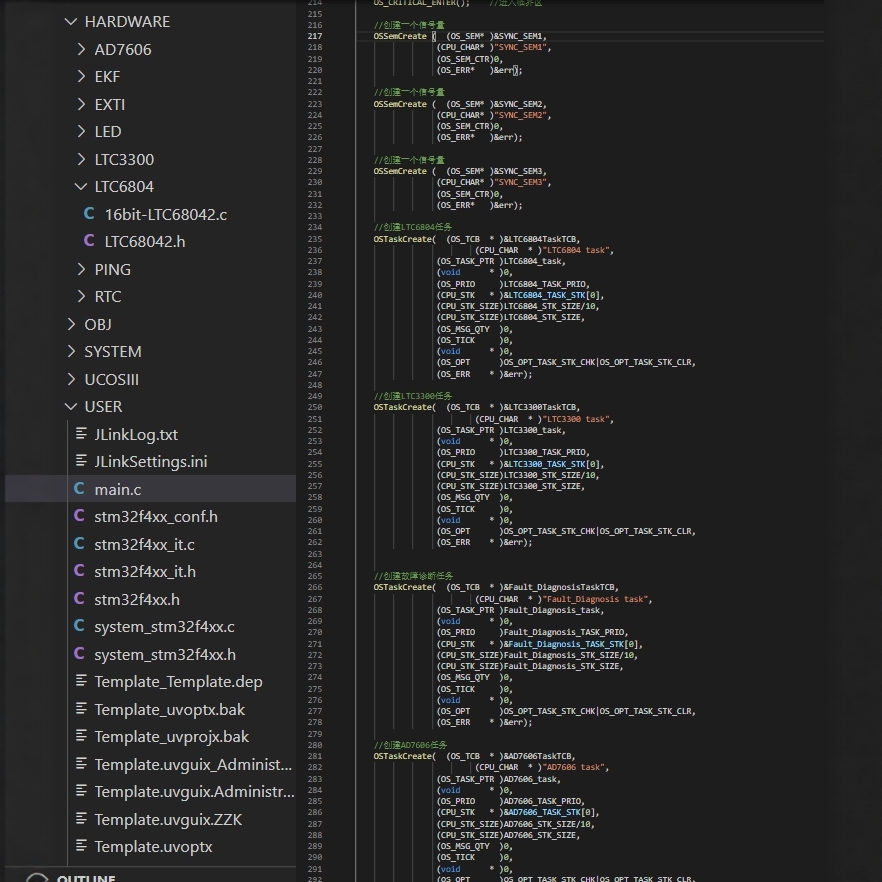Click the file icon beside JLinkSettings.ini
The height and width of the screenshot is (882, 882).
(x=81, y=462)
